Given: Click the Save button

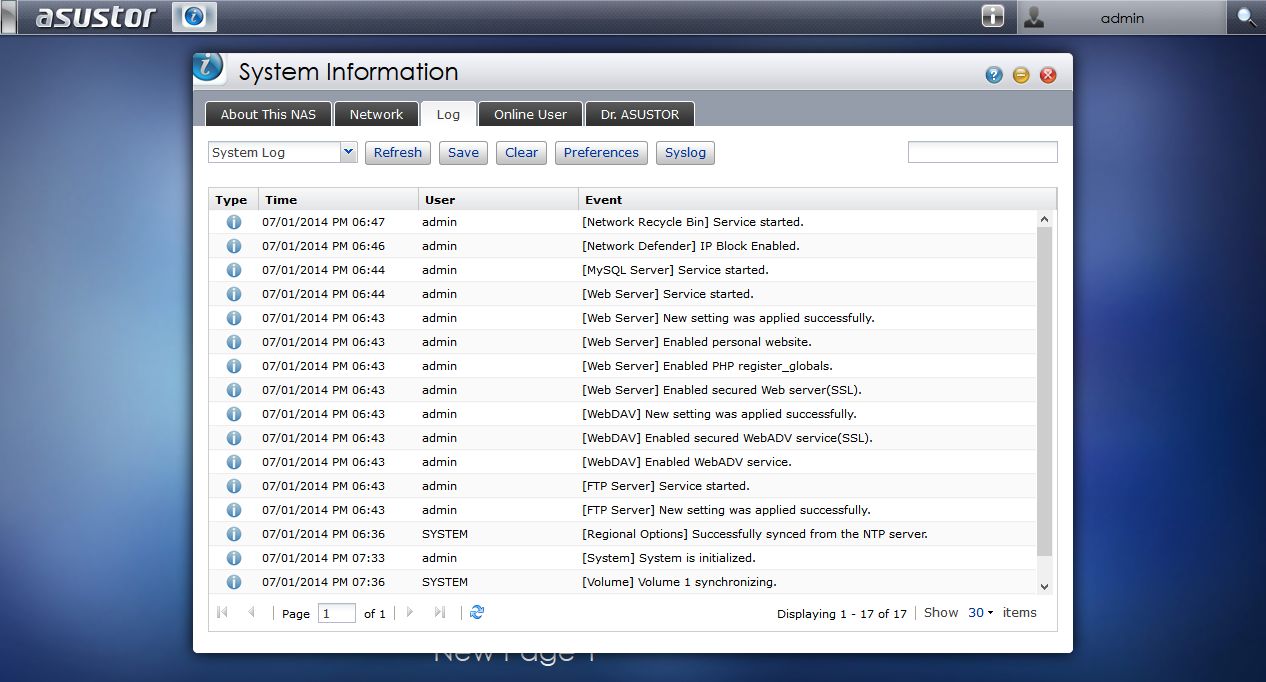Looking at the screenshot, I should tap(463, 152).
